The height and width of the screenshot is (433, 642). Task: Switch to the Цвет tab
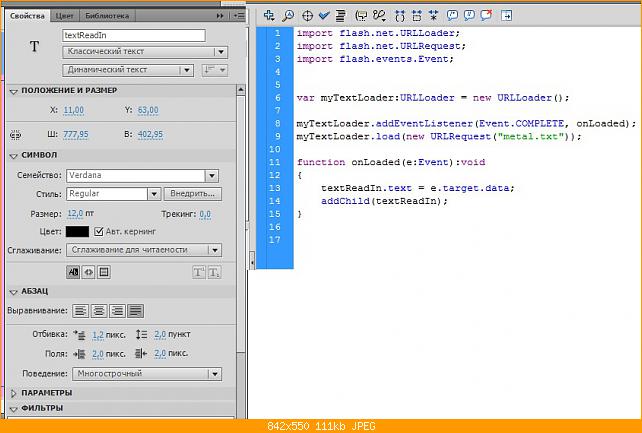64,16
